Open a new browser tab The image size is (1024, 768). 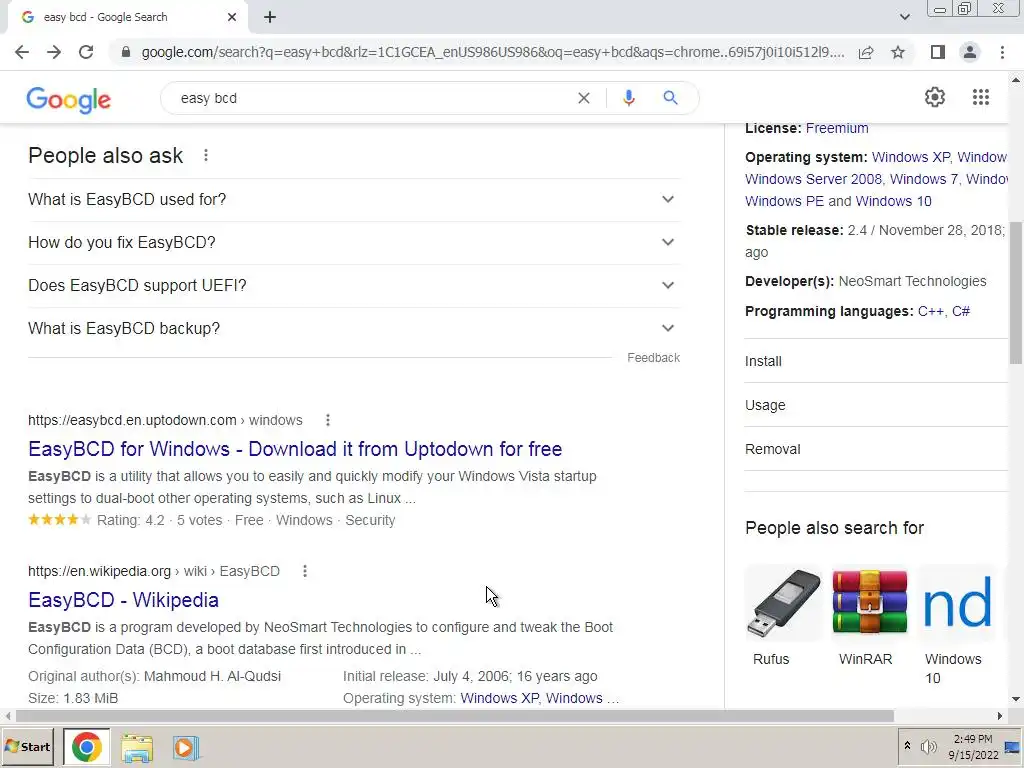[x=270, y=17]
